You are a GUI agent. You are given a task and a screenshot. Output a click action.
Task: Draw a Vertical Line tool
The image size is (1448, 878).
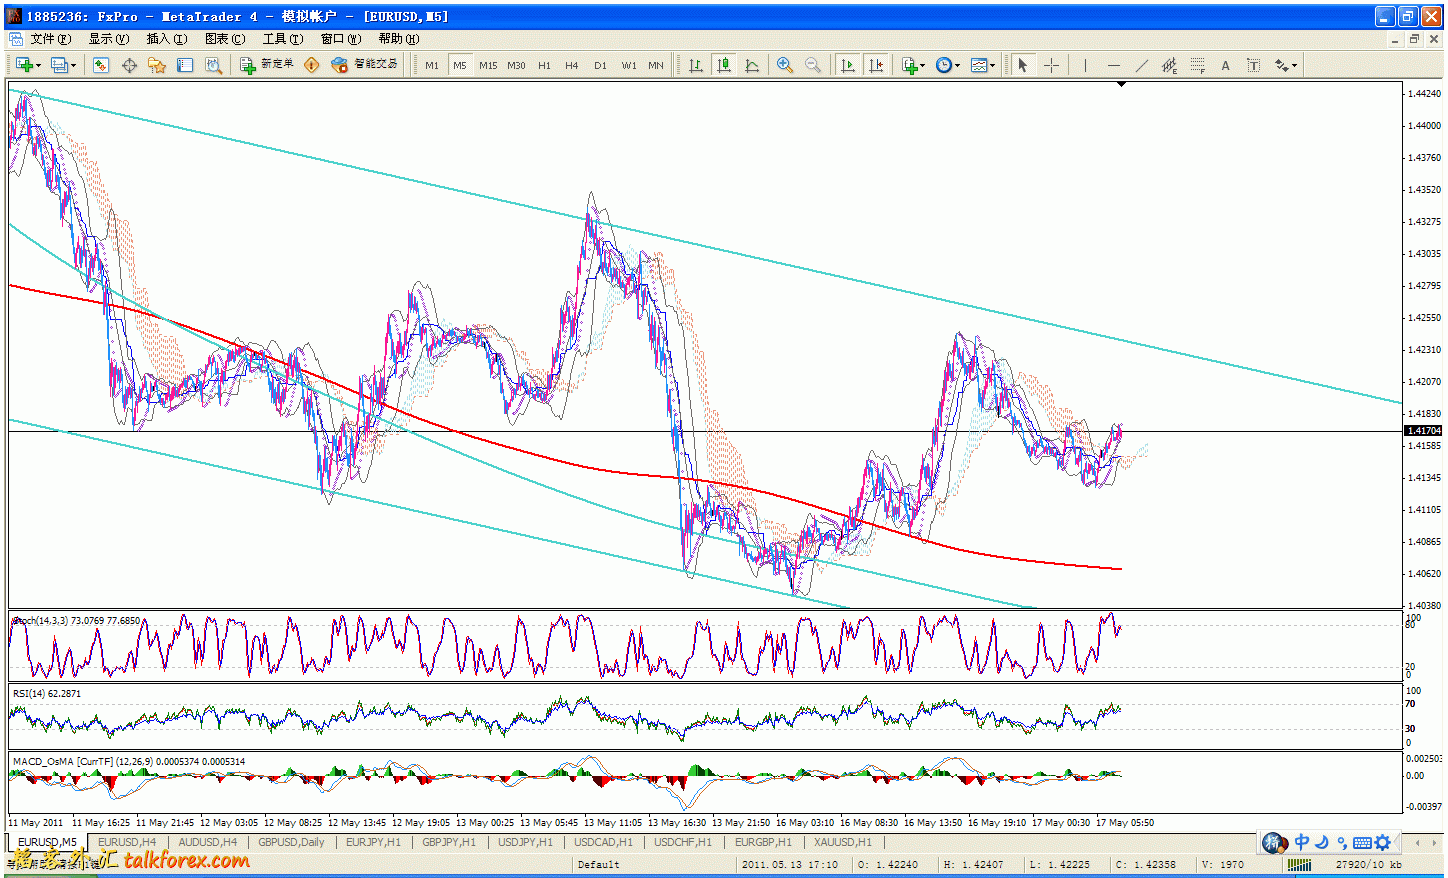point(1085,65)
